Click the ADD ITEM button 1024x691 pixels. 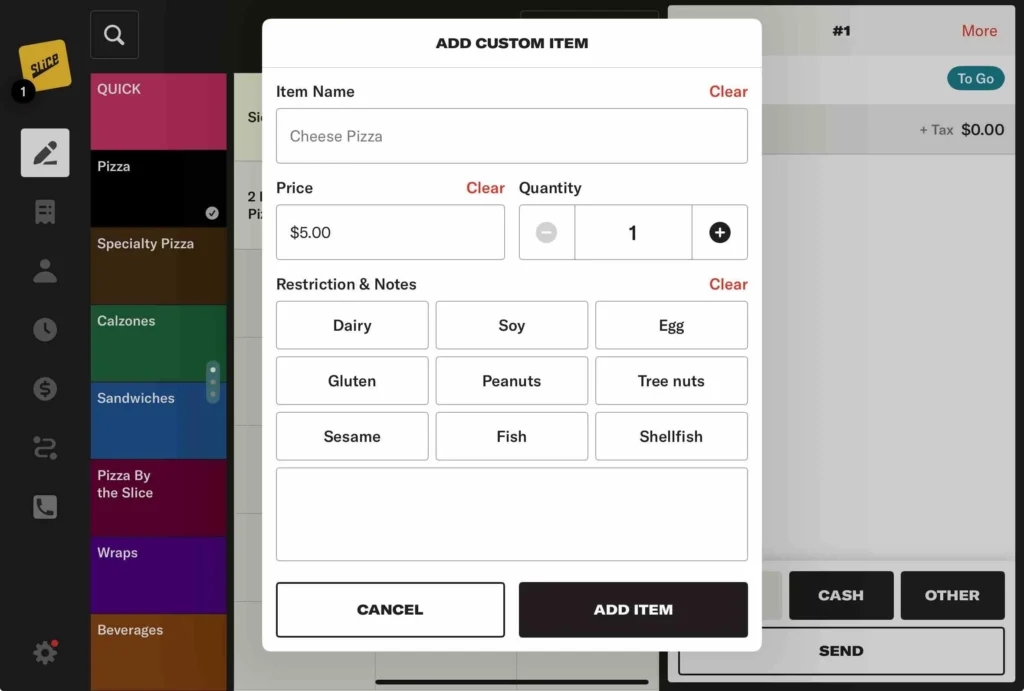point(633,609)
